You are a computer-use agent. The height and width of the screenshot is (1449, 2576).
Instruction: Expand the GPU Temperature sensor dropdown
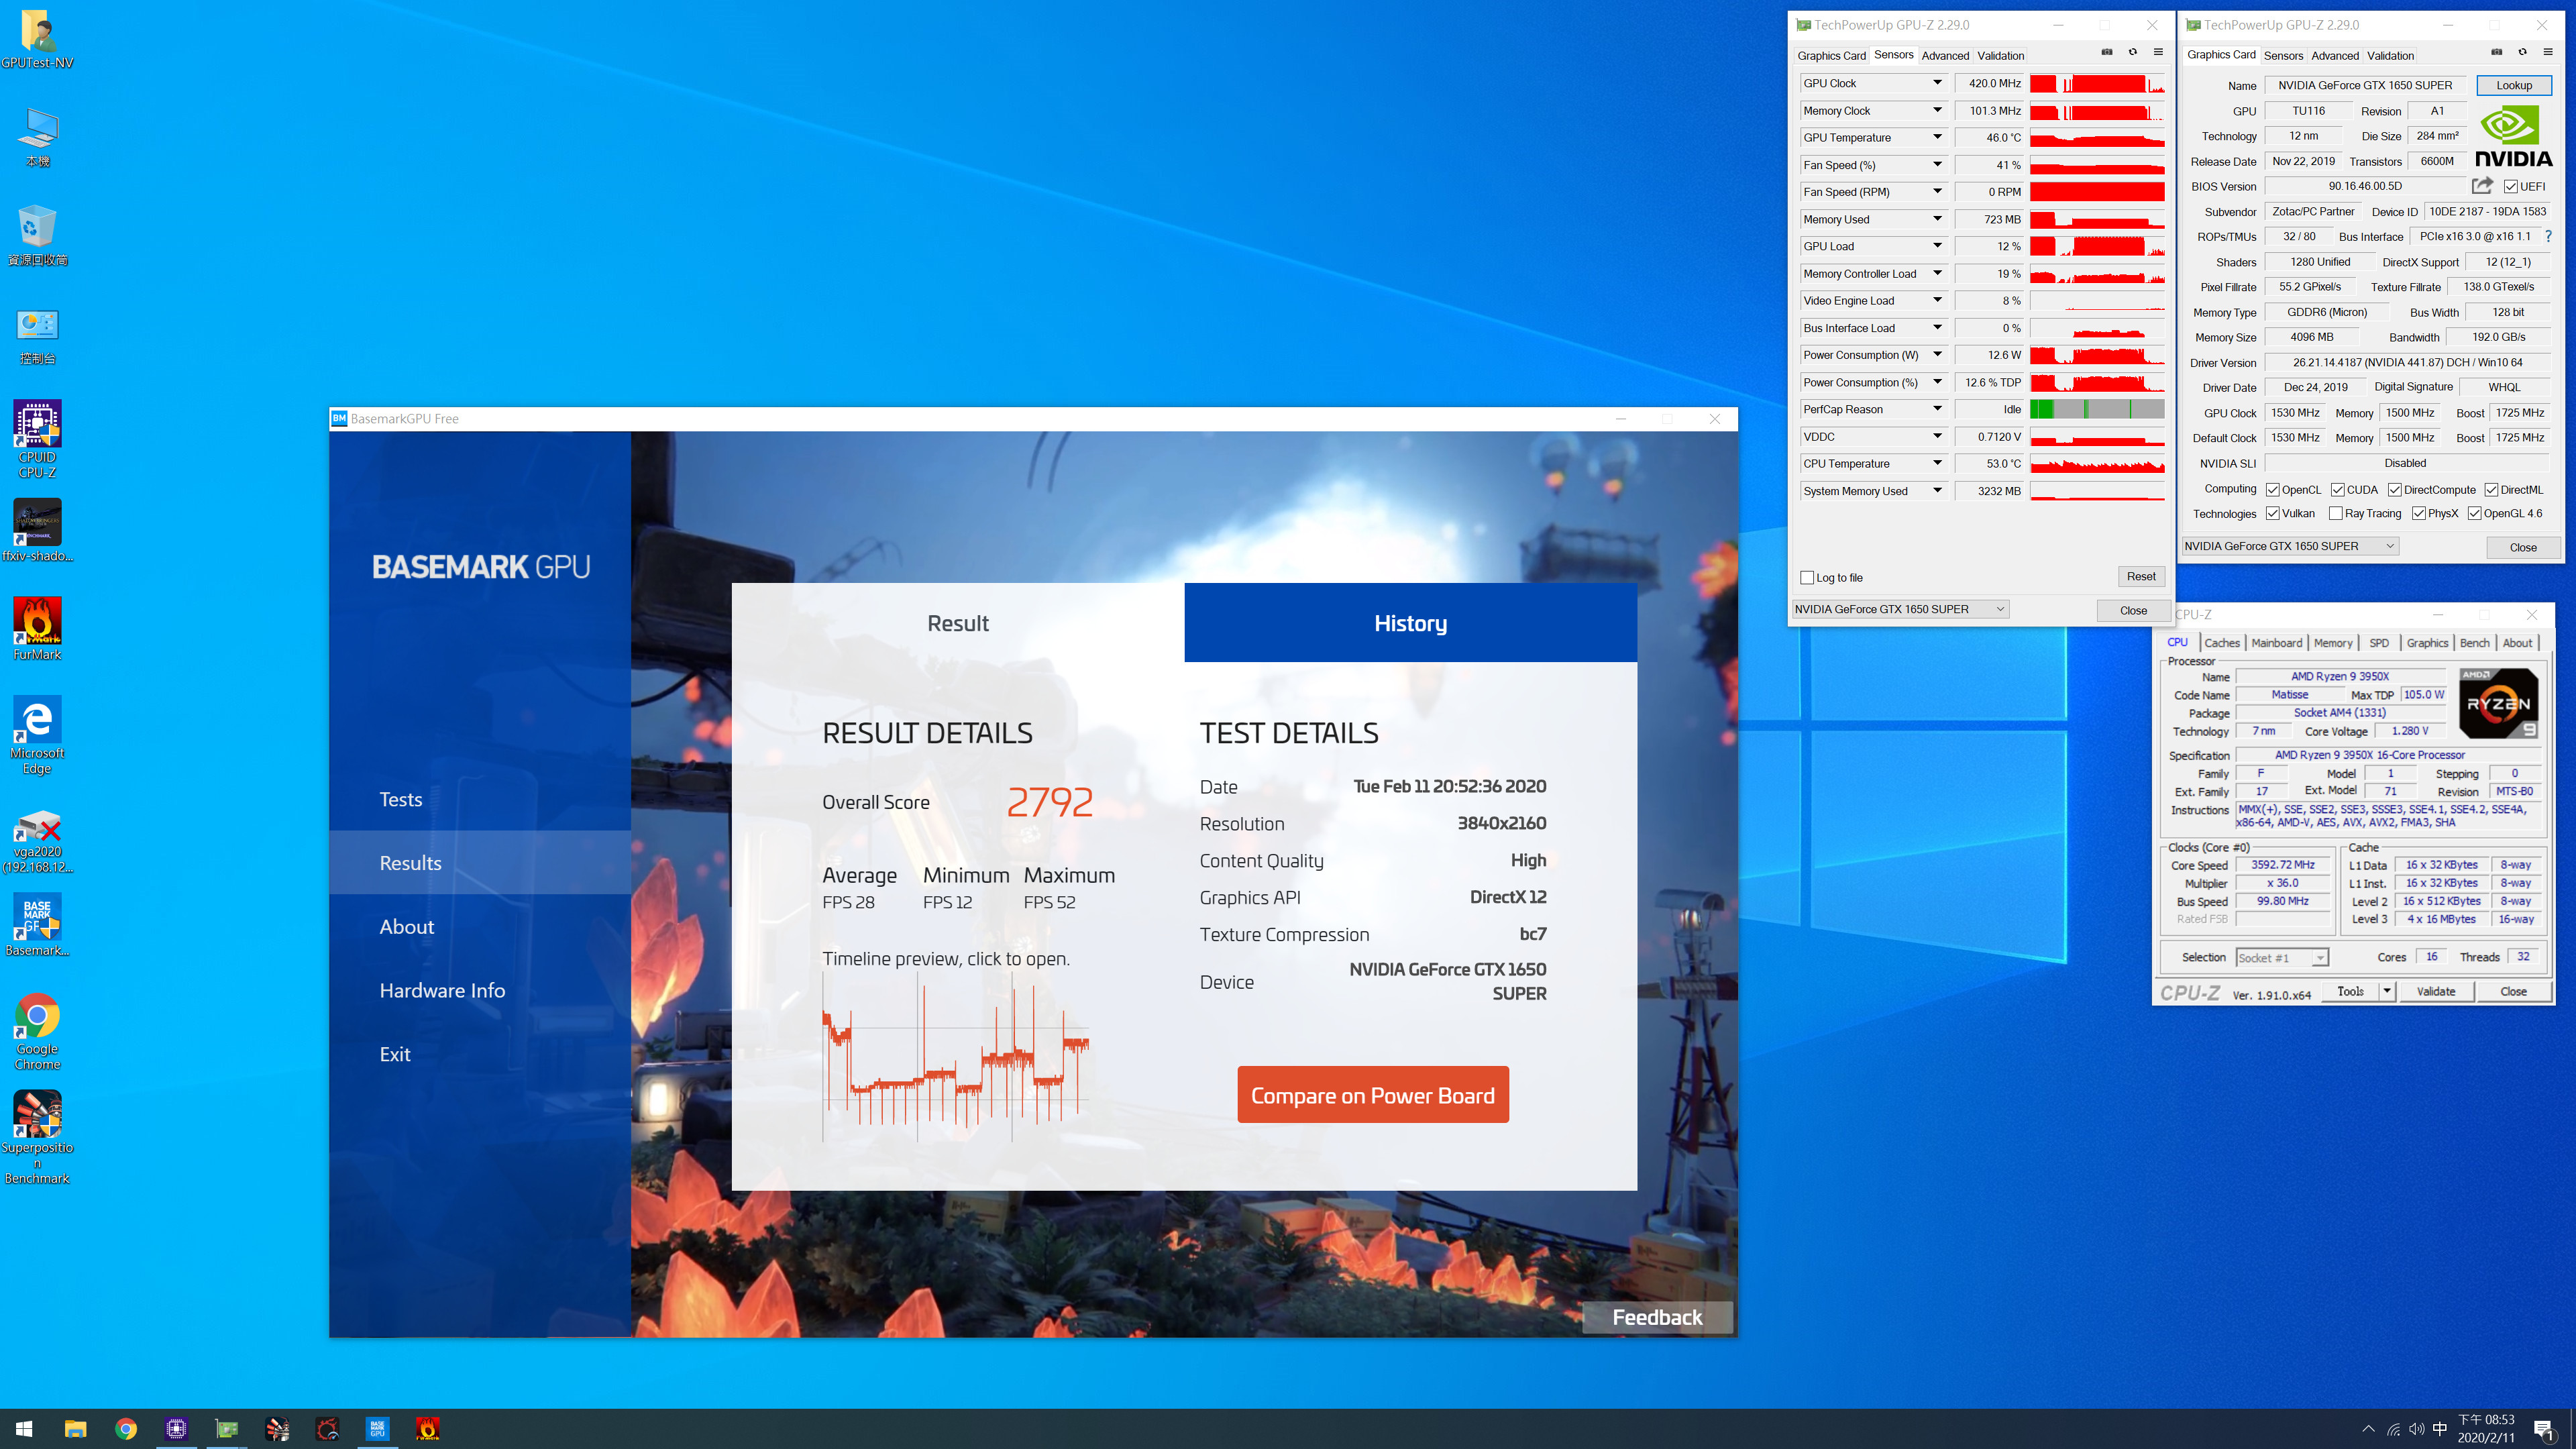click(x=1937, y=138)
